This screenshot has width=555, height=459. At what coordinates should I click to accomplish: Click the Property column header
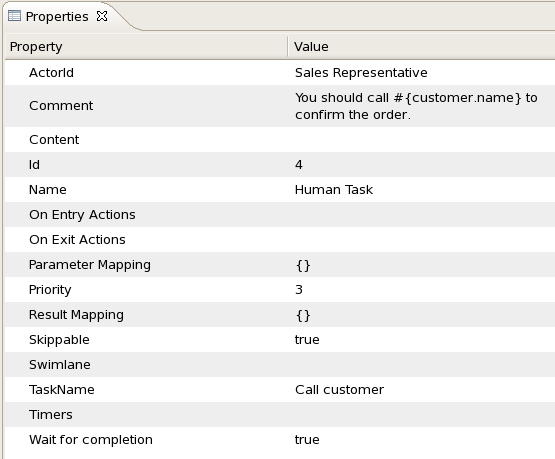click(x=146, y=47)
